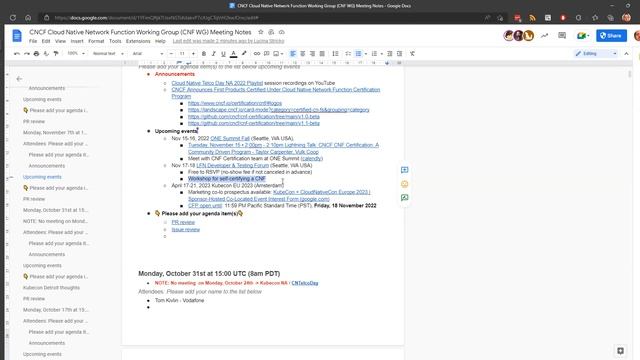
Task: Open the Normal text style dropdown
Action: 108,53
